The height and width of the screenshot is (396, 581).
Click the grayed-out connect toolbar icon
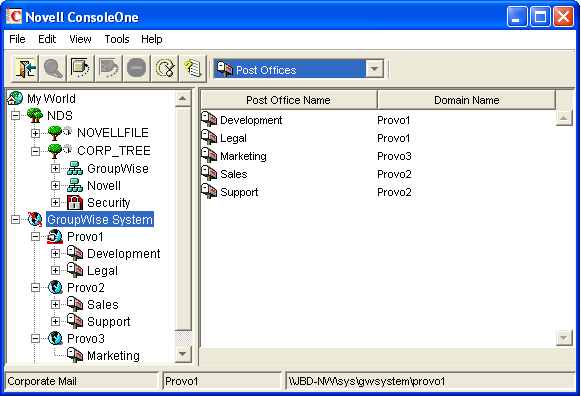(109, 69)
